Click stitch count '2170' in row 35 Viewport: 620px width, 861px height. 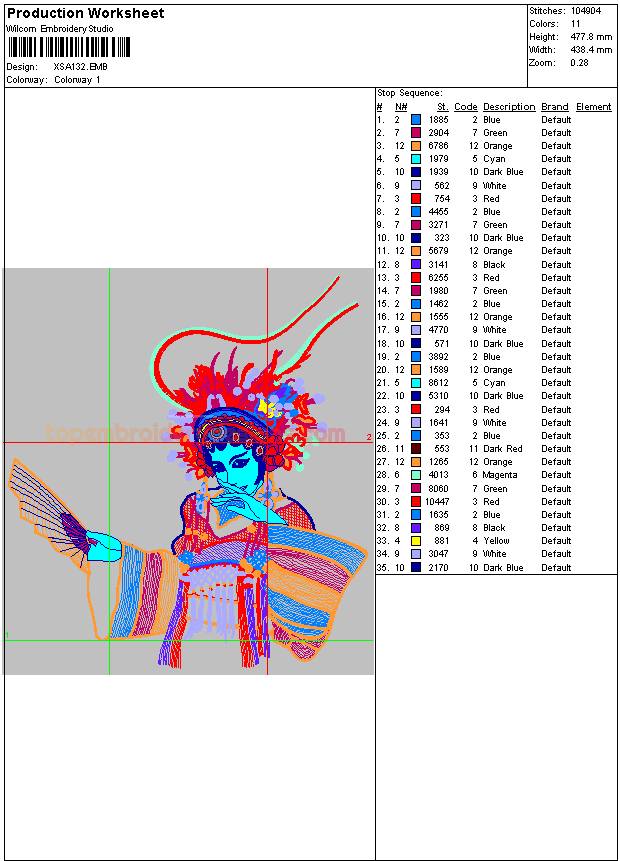(439, 568)
